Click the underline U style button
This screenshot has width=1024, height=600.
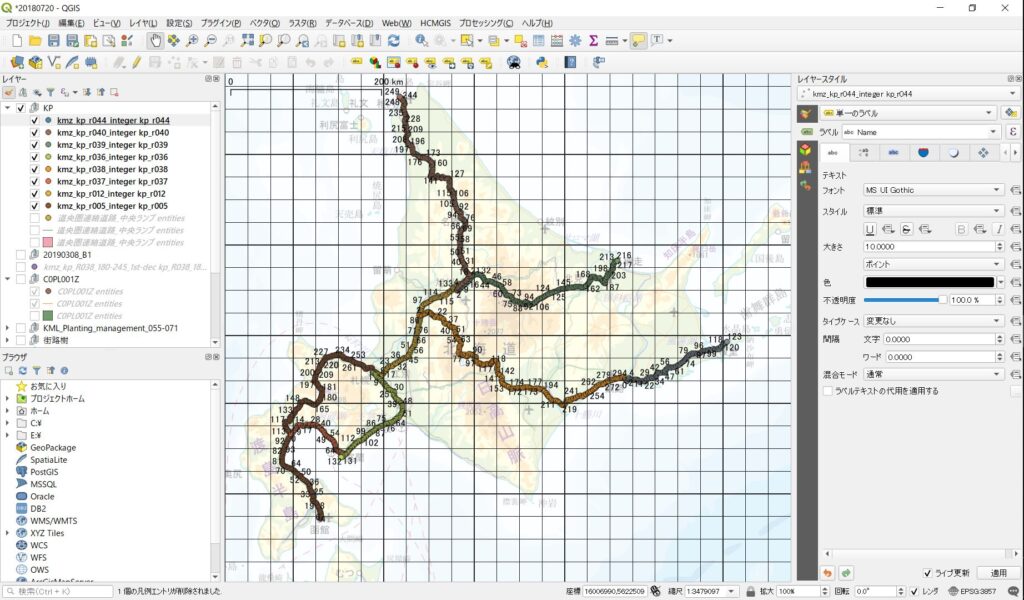click(x=870, y=229)
